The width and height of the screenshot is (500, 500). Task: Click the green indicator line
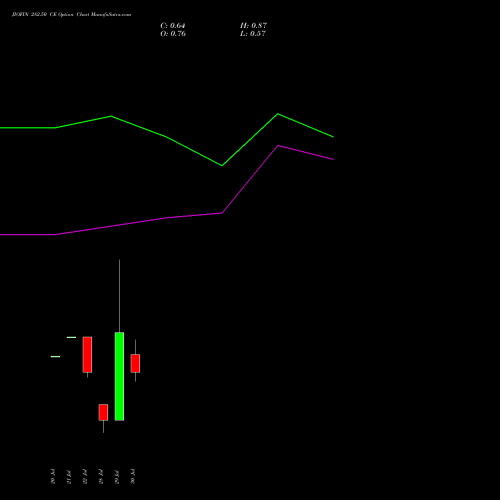167,137
